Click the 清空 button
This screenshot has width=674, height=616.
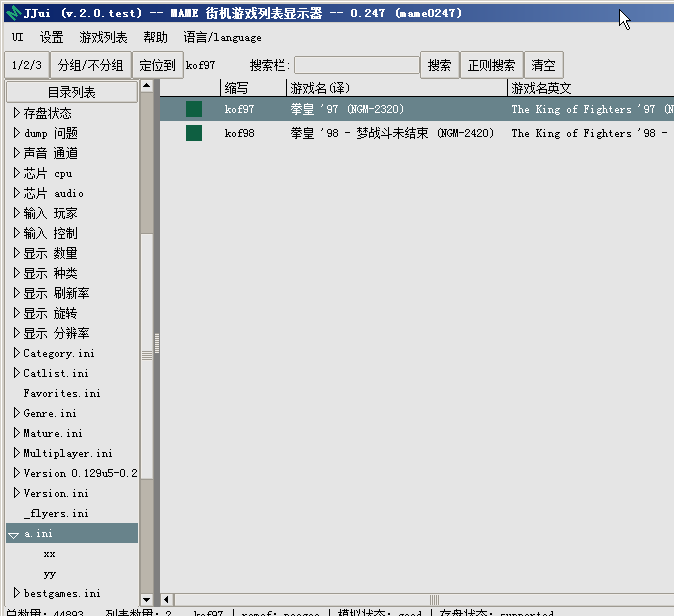click(543, 65)
